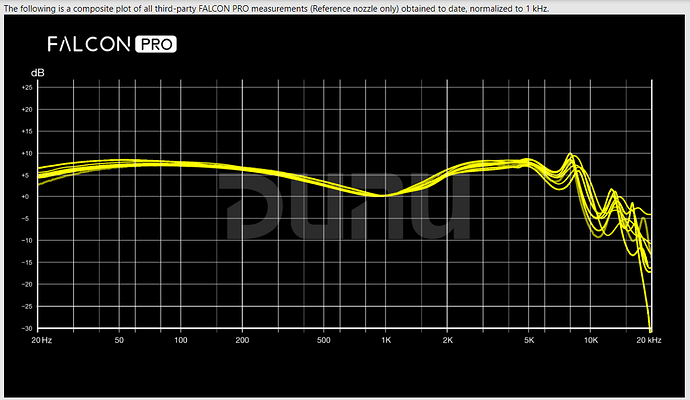Click the +0 axis value
The height and width of the screenshot is (400, 690).
point(28,197)
